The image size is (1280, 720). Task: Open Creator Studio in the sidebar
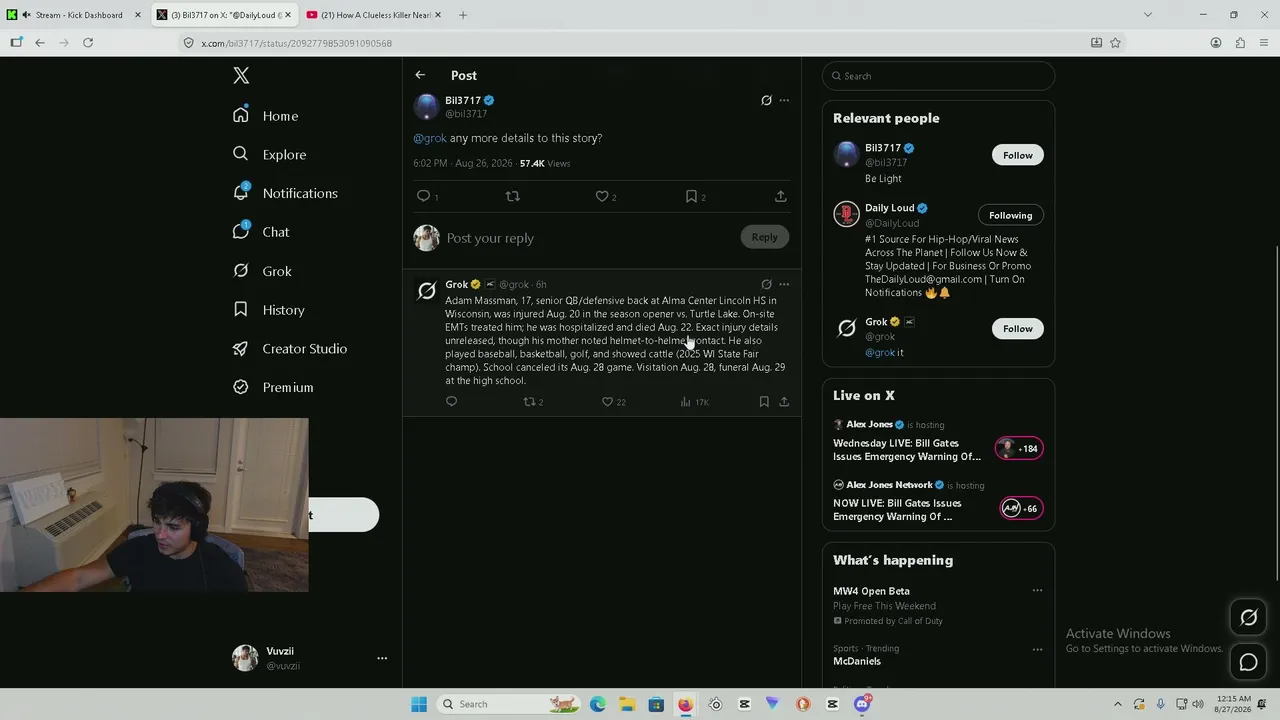[290, 349]
